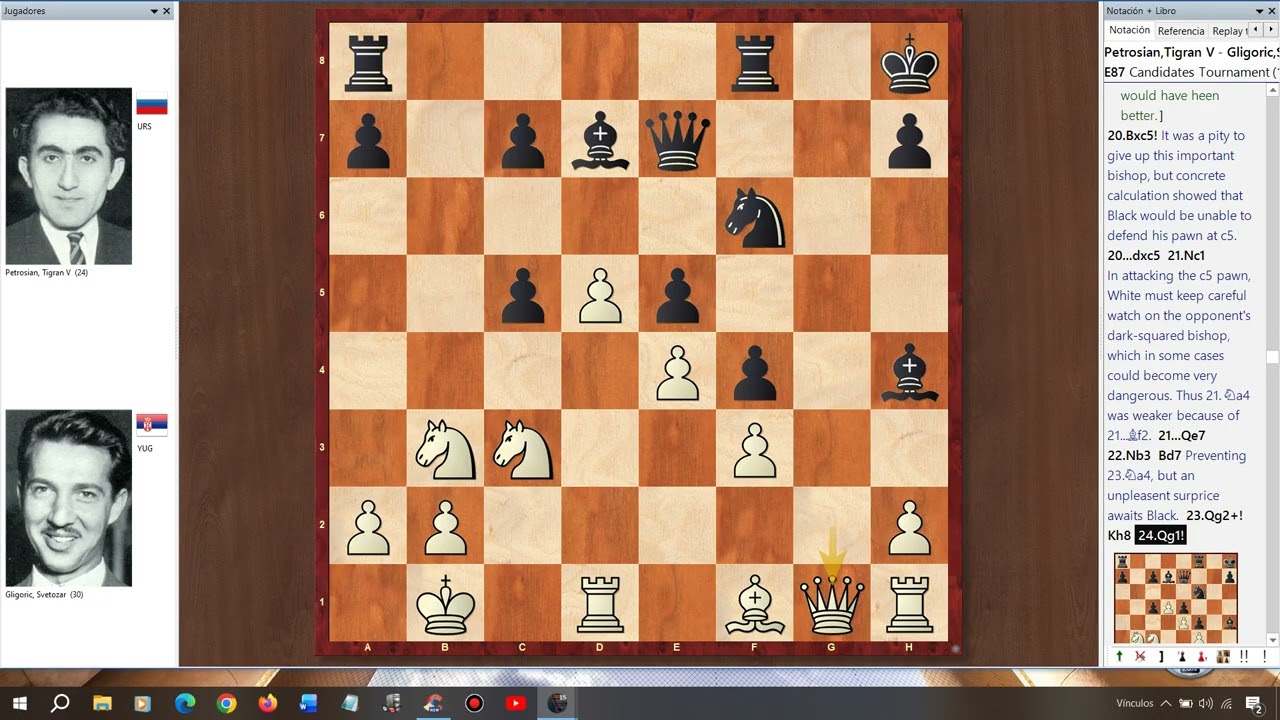This screenshot has height=720, width=1280.
Task: Select the black rook on a8
Action: coord(368,62)
